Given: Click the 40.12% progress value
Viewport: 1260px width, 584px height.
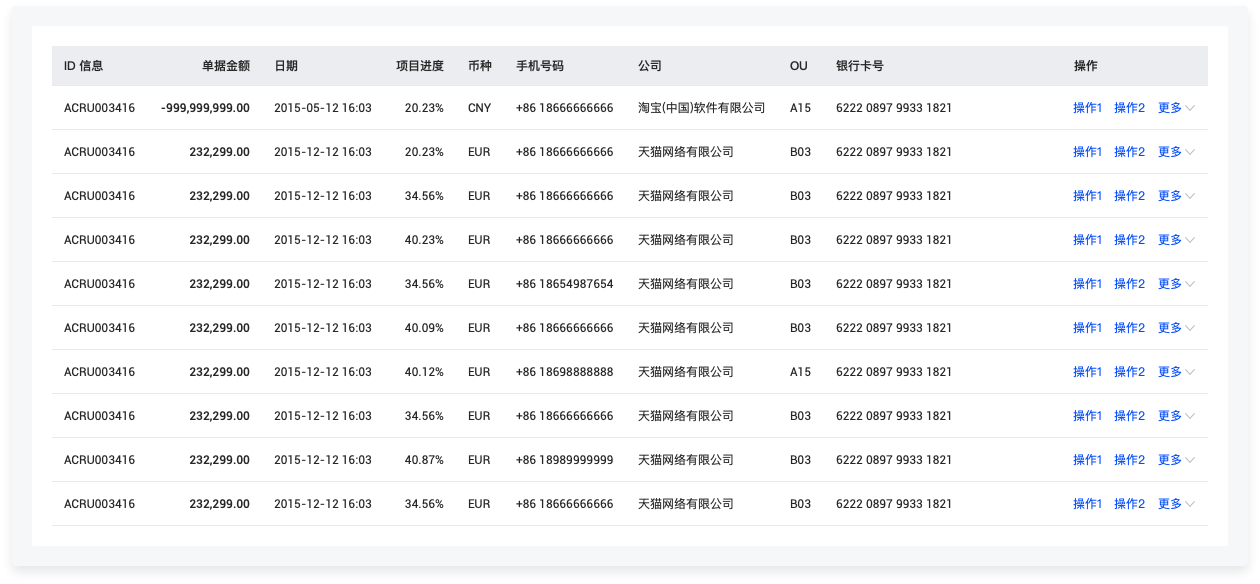Looking at the screenshot, I should (x=424, y=372).
